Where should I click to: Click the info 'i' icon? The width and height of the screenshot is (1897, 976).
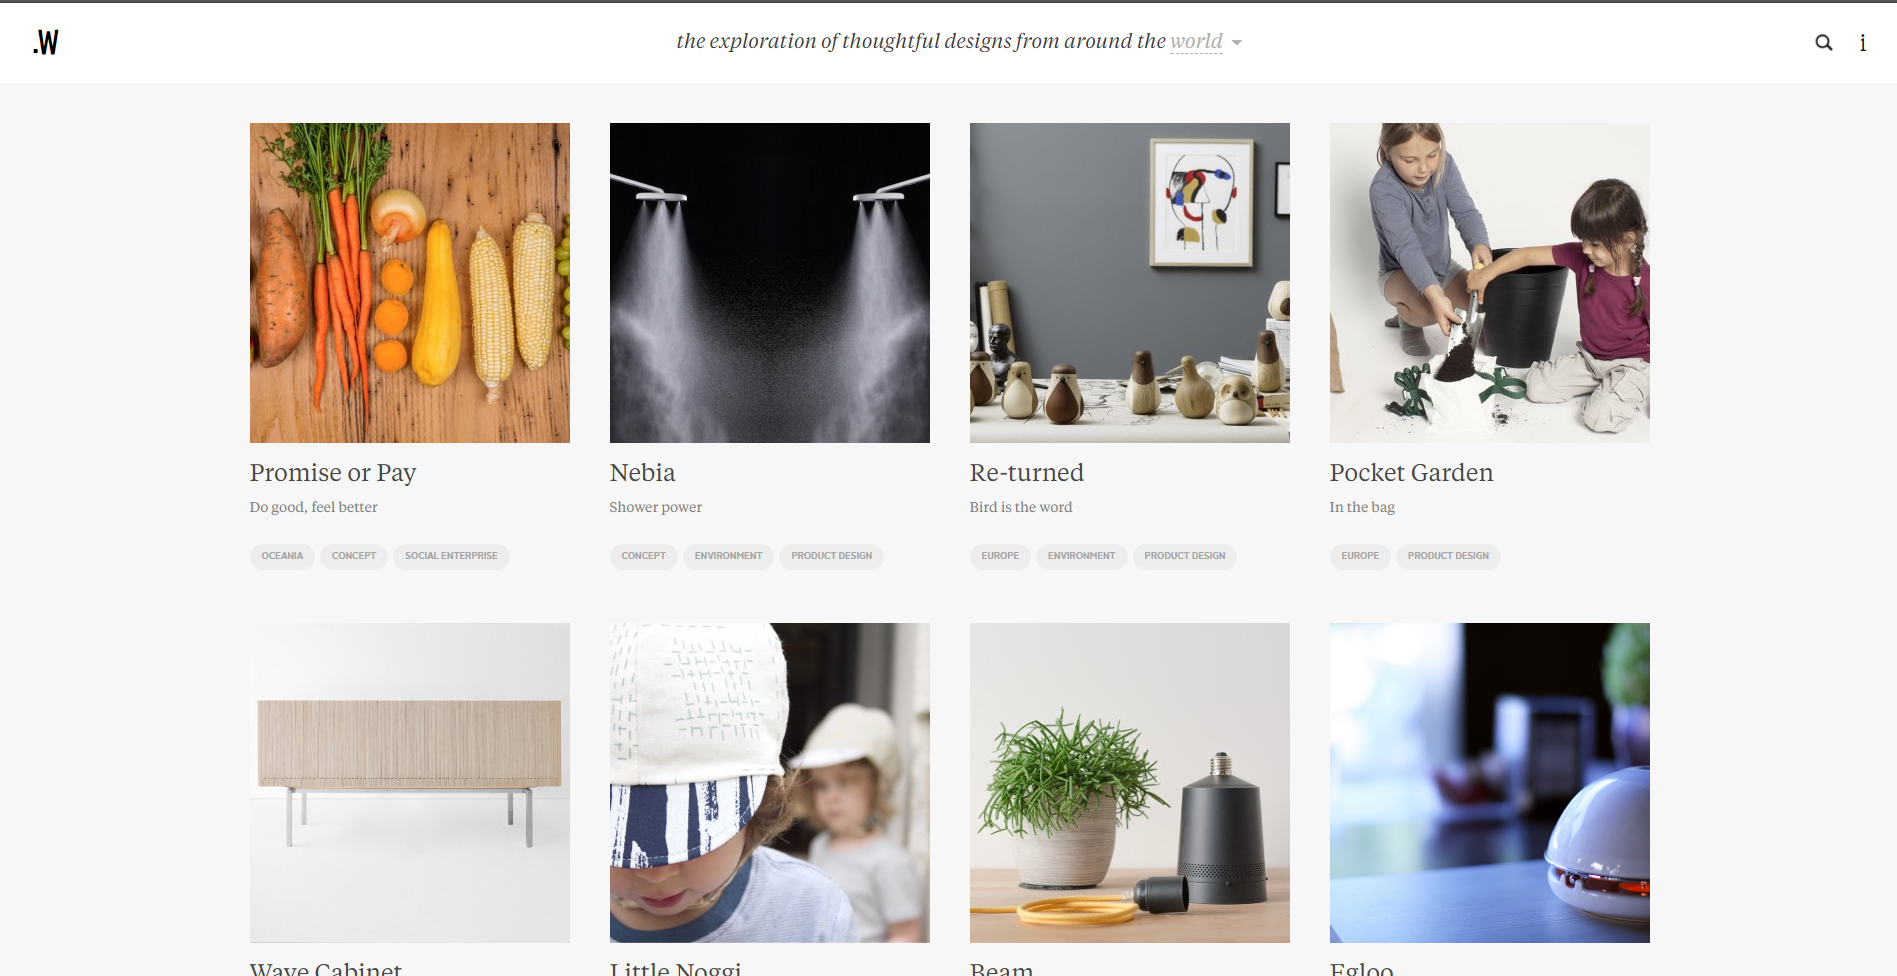[1862, 42]
